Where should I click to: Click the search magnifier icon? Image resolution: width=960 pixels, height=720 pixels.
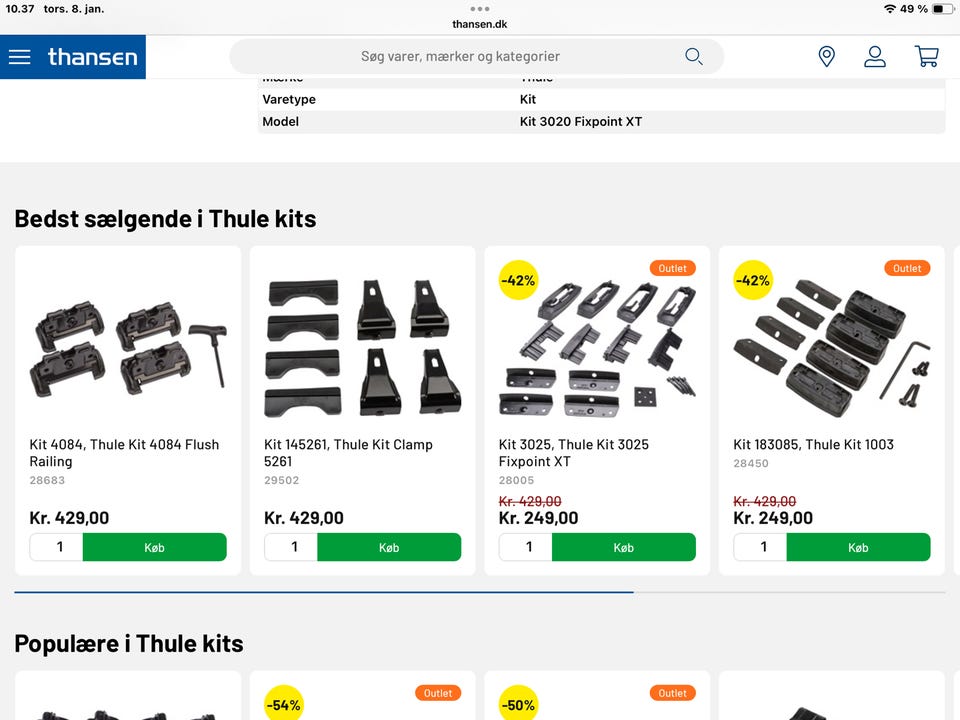pos(693,57)
